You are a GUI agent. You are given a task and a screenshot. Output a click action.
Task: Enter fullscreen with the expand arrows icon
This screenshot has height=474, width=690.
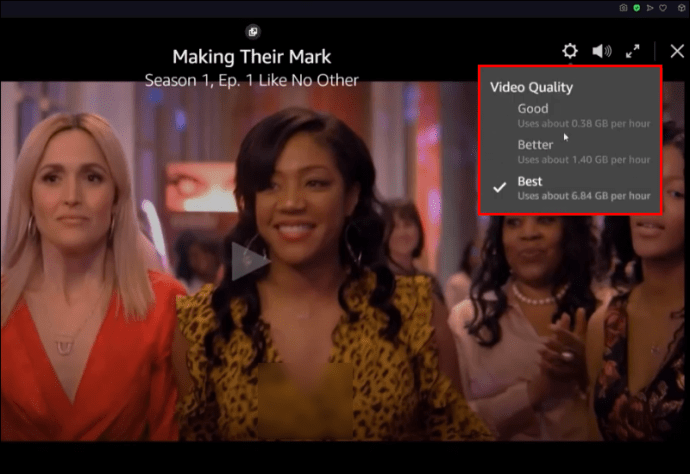(x=633, y=51)
